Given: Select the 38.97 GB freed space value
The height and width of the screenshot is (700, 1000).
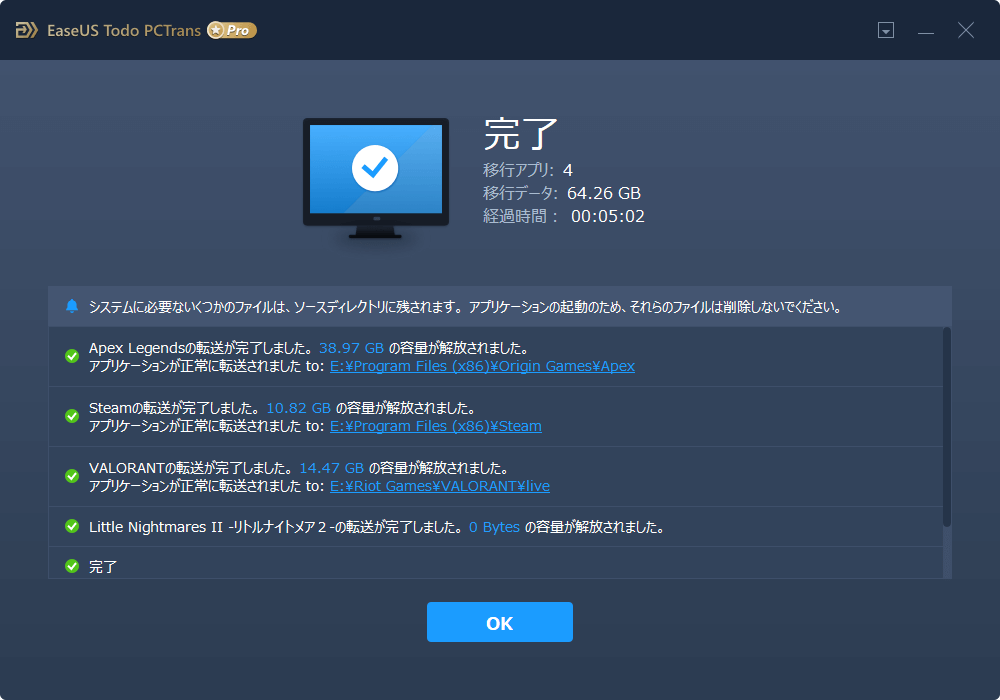Looking at the screenshot, I should pos(351,348).
